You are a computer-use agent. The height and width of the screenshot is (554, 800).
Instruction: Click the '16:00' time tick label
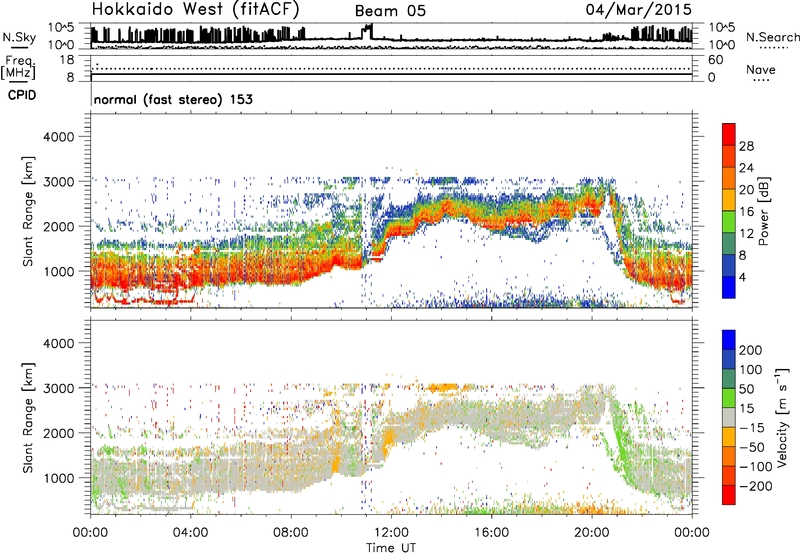click(x=491, y=533)
